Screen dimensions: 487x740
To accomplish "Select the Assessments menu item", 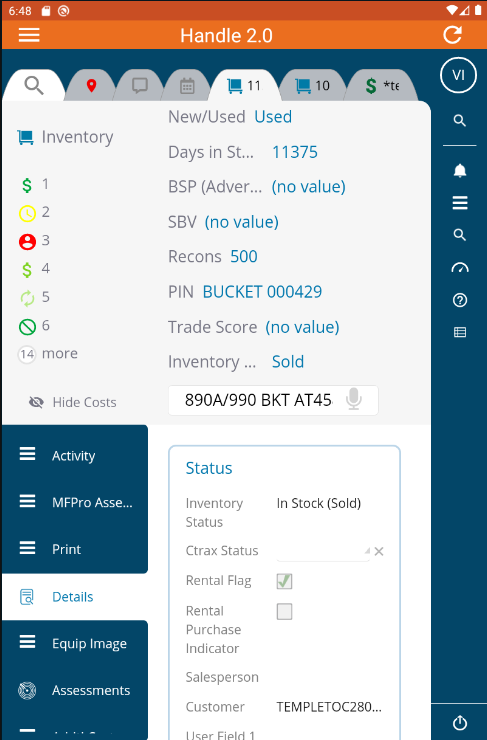I will click(75, 690).
